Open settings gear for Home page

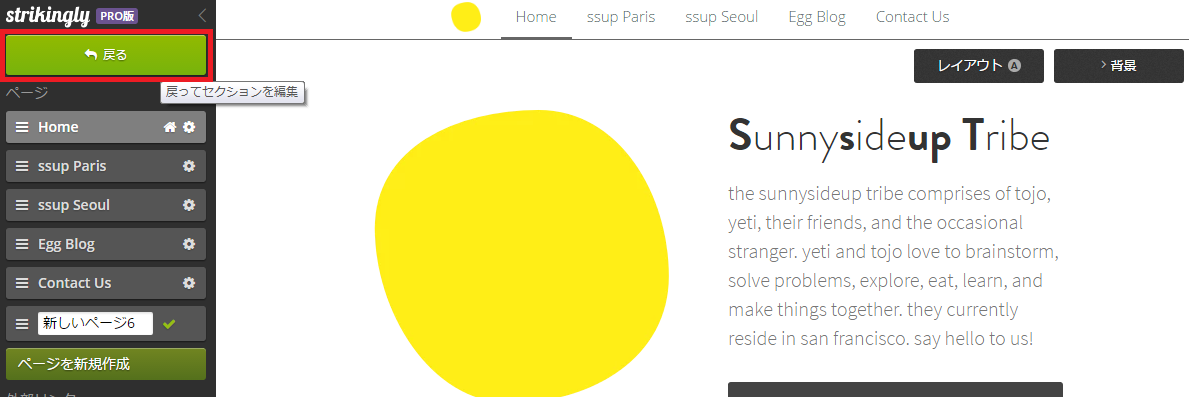pyautogui.click(x=189, y=127)
